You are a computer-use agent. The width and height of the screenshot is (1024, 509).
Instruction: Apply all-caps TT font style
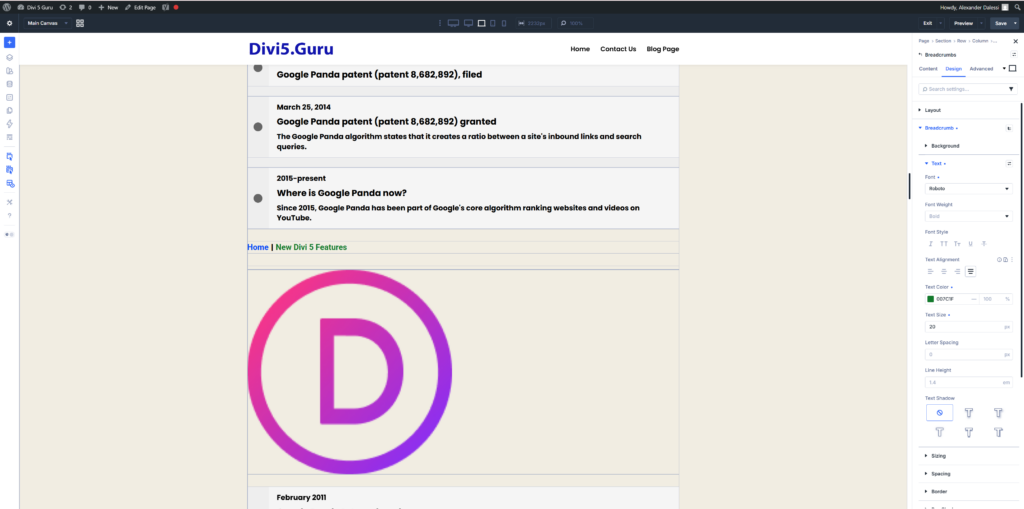tap(944, 244)
